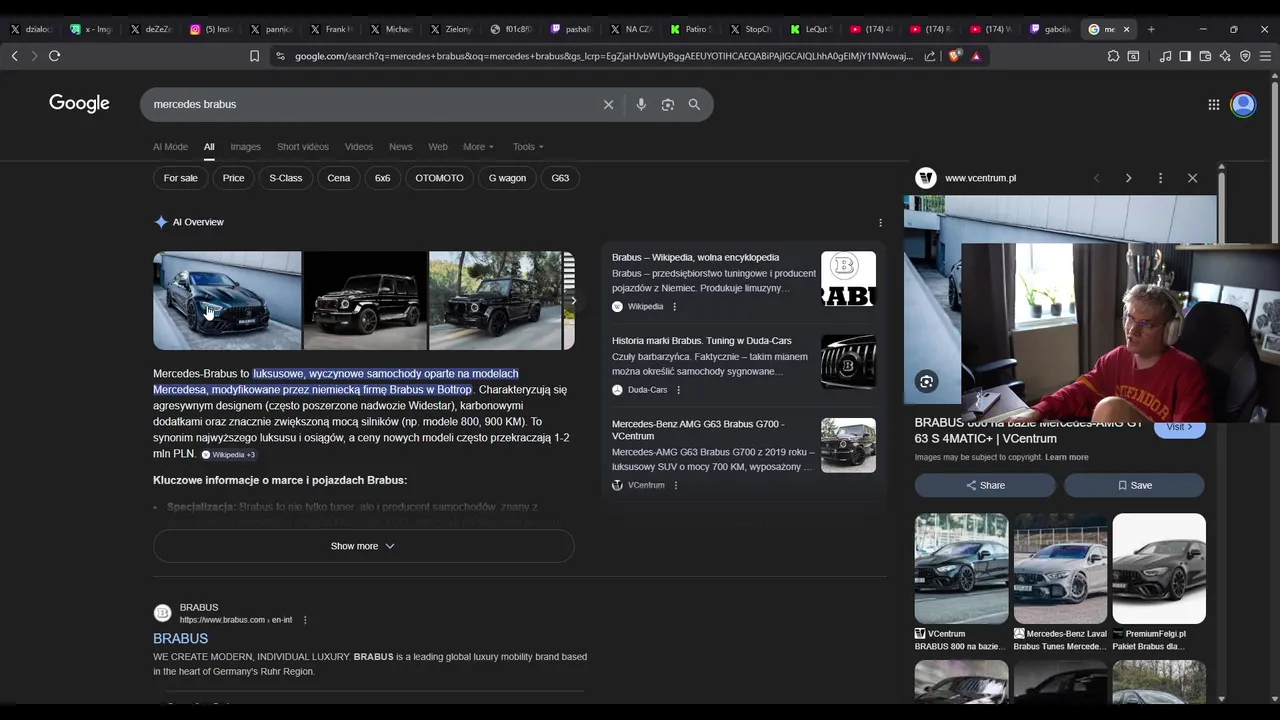The width and height of the screenshot is (1280, 720).
Task: Open the first AI Overview car image
Action: (227, 300)
